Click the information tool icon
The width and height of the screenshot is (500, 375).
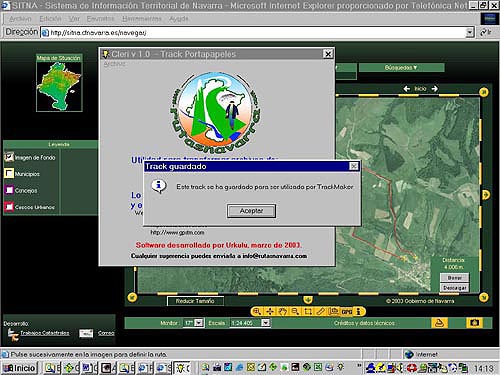click(359, 312)
